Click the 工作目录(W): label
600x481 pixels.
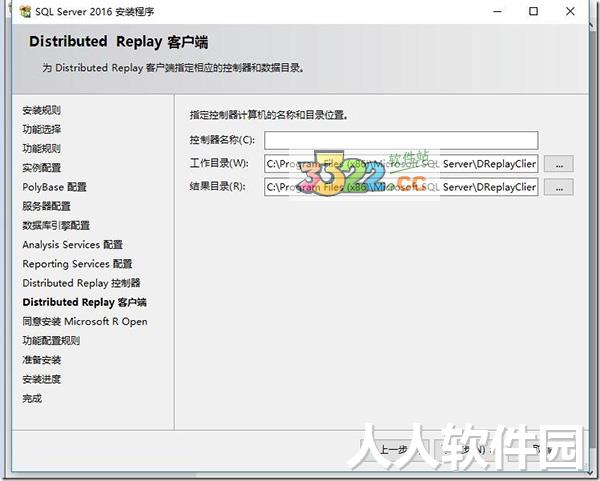tap(219, 163)
